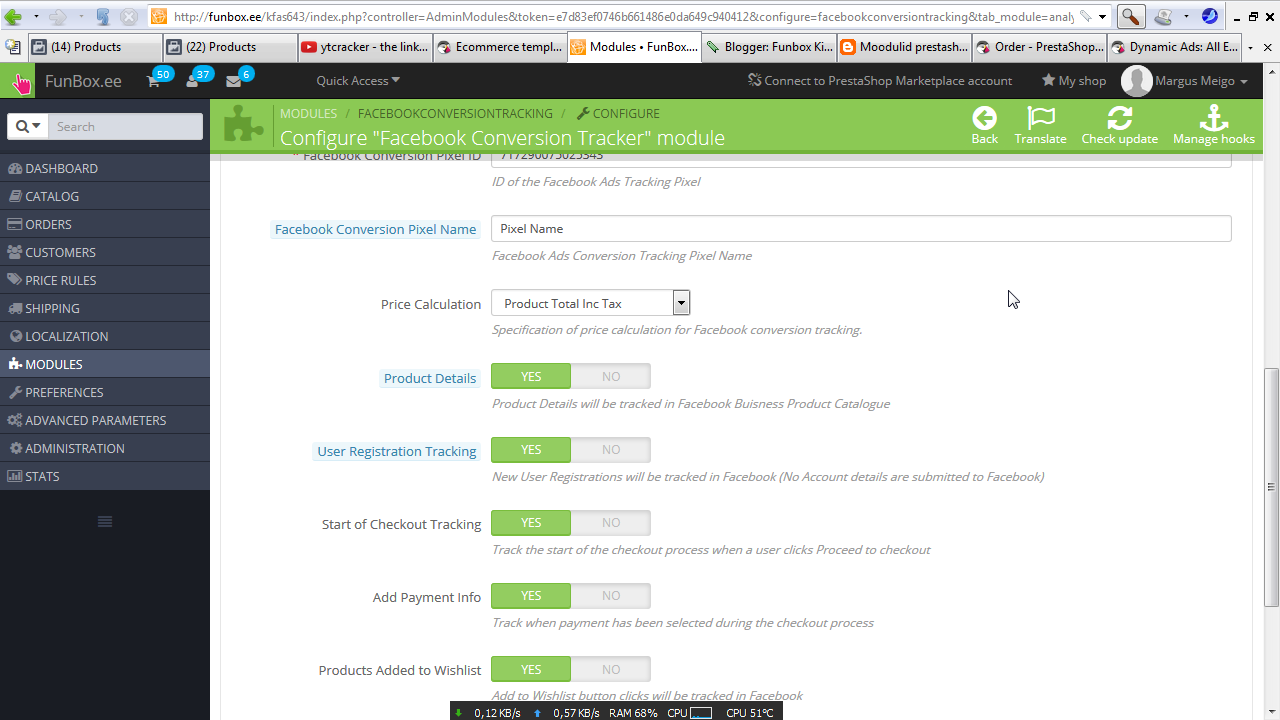This screenshot has height=720, width=1280.
Task: Click the Stats chart icon in sidebar
Action: (x=15, y=476)
